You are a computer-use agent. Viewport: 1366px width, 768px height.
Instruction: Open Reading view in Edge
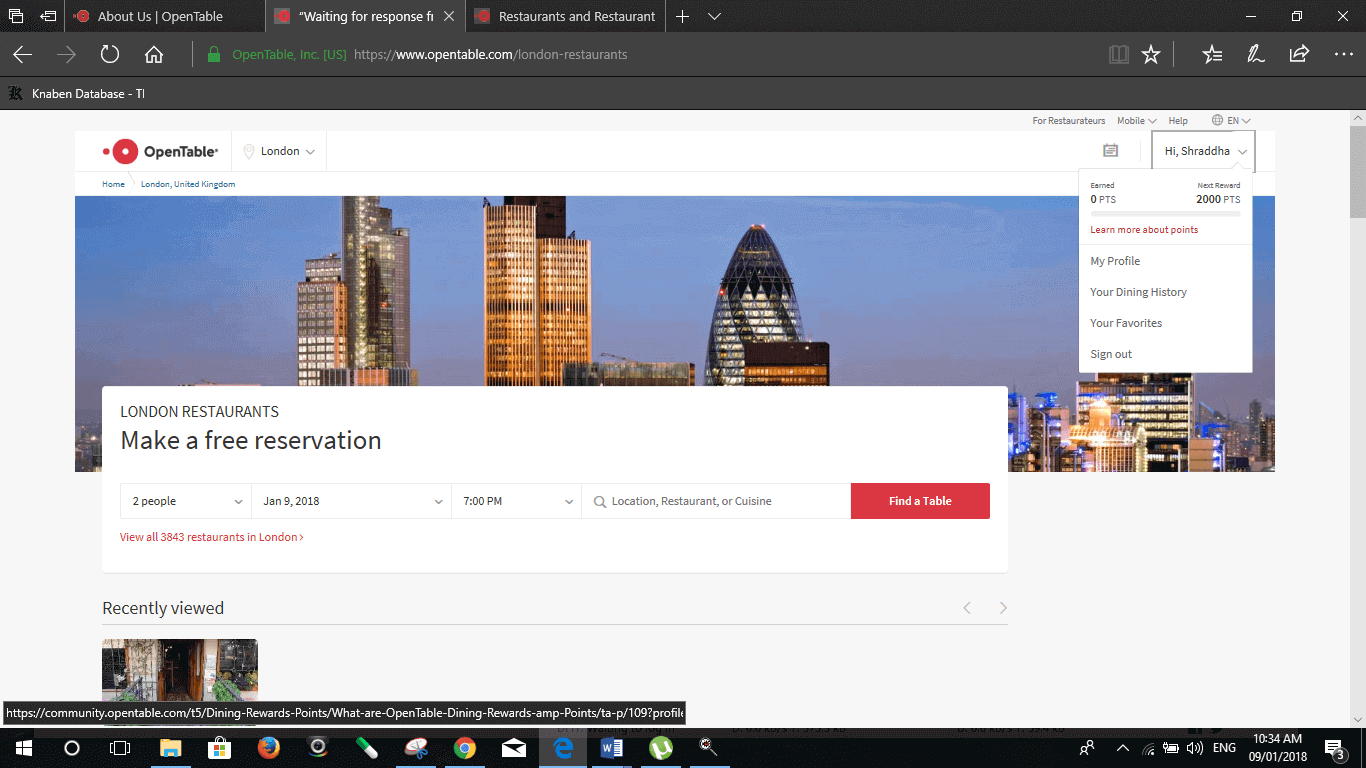pos(1119,55)
